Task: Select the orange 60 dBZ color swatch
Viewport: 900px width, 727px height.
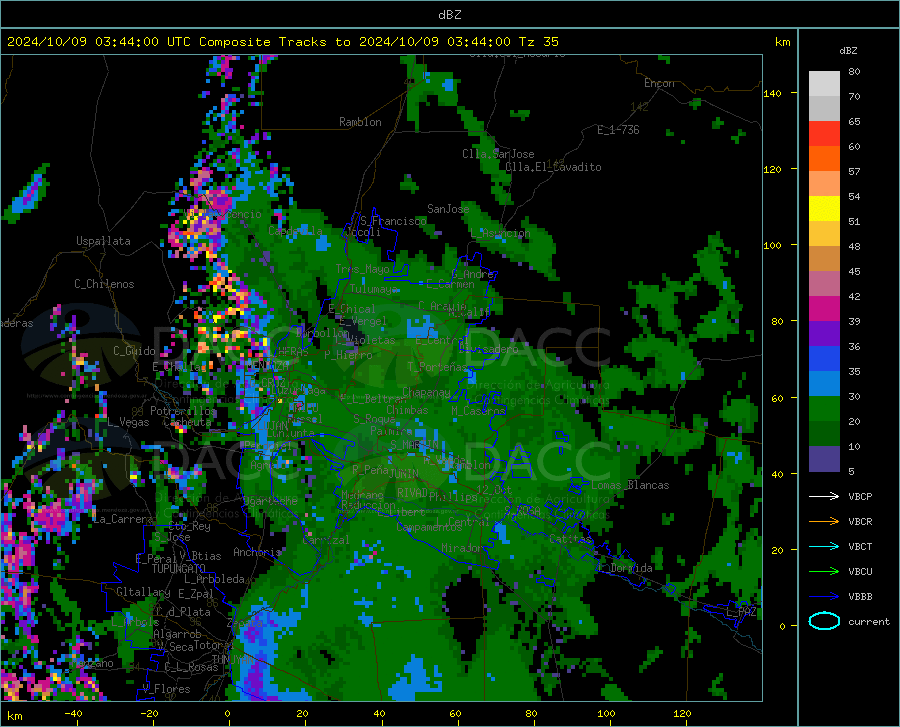Action: [x=824, y=159]
